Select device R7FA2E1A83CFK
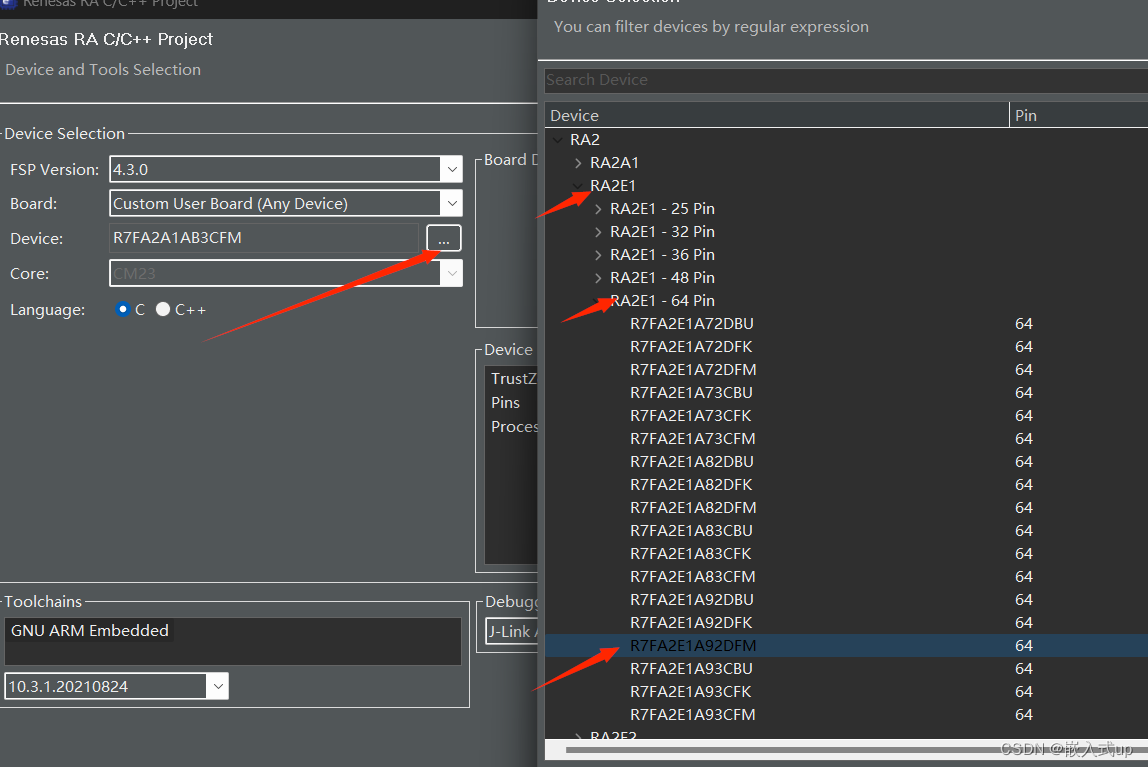The image size is (1148, 767). tap(690, 553)
